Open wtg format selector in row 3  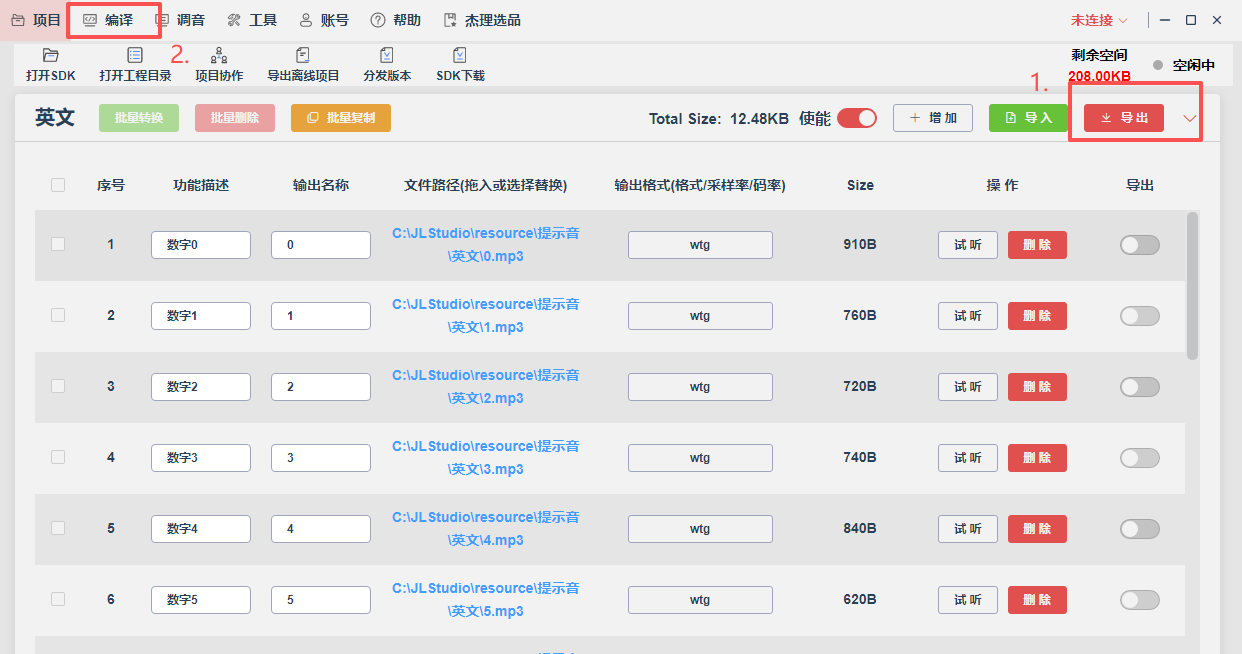pyautogui.click(x=700, y=387)
